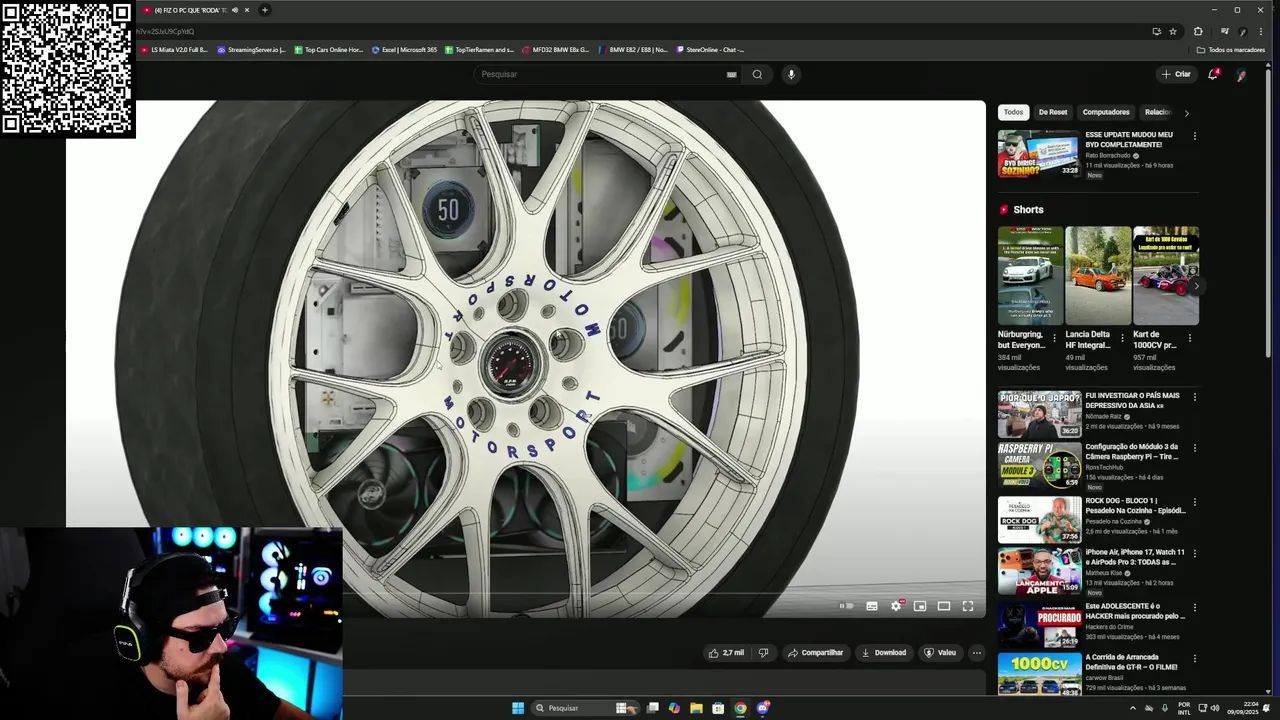Open options for the Japão investigation video
1280x720 pixels.
[x=1194, y=397]
